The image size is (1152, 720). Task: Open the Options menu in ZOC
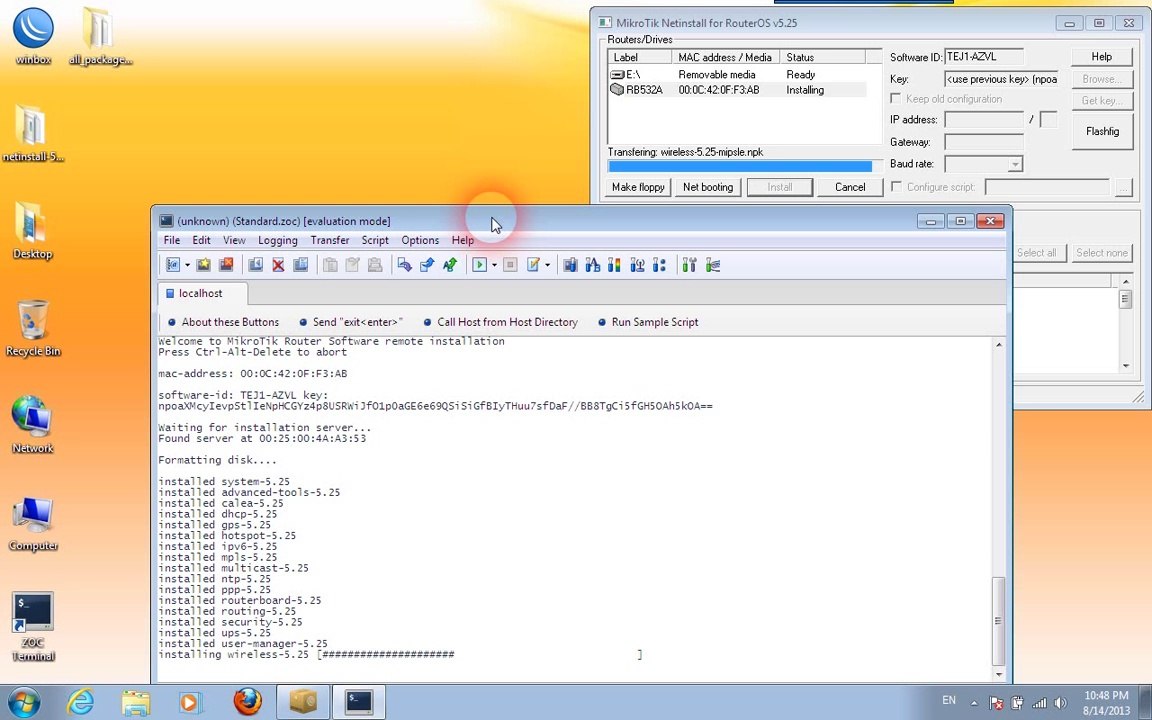coord(420,240)
